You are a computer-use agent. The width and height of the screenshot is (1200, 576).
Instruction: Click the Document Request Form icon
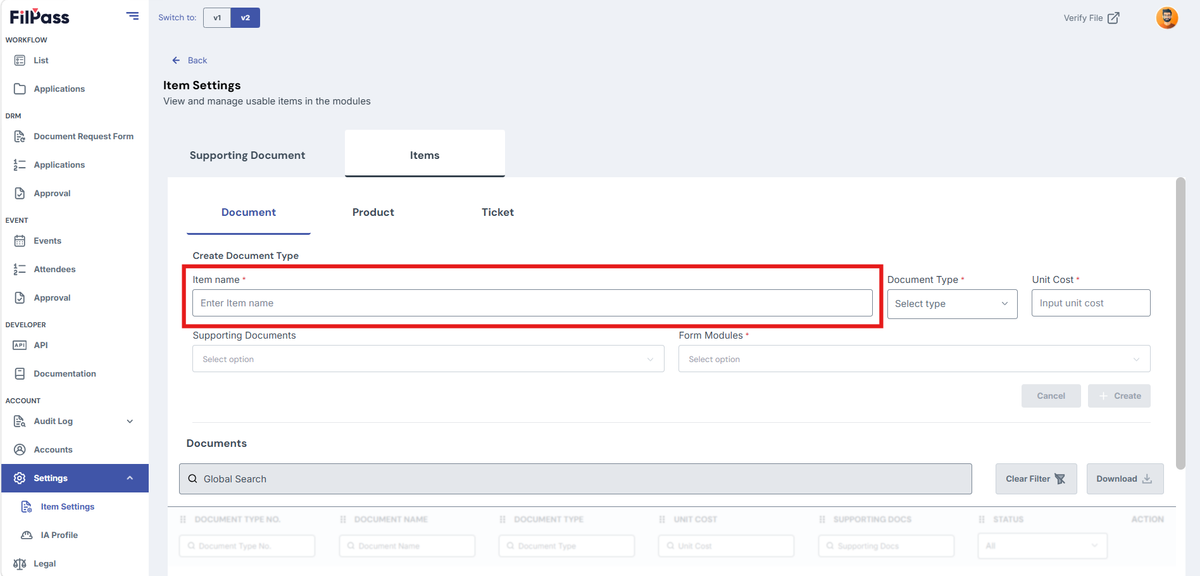(19, 136)
